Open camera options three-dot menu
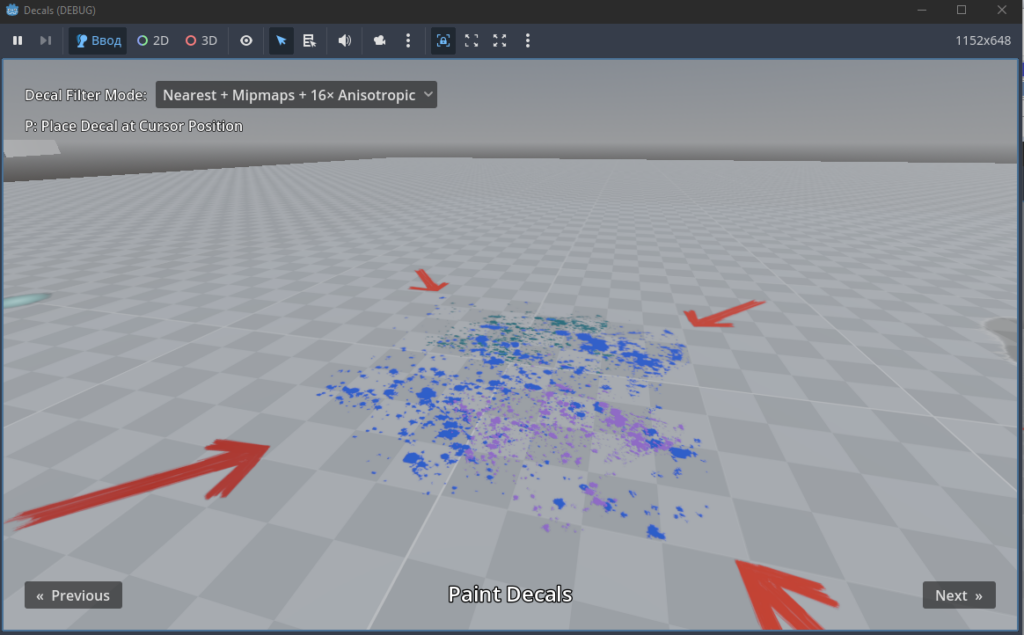 click(408, 41)
